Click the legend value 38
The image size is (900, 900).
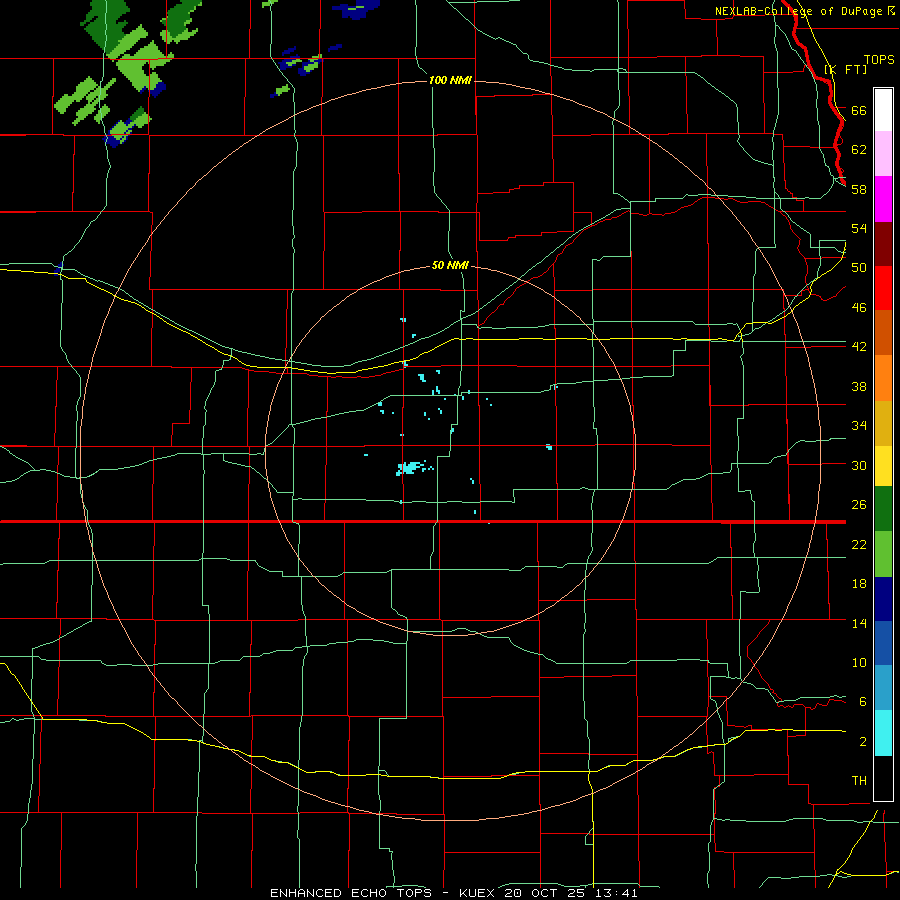click(859, 386)
